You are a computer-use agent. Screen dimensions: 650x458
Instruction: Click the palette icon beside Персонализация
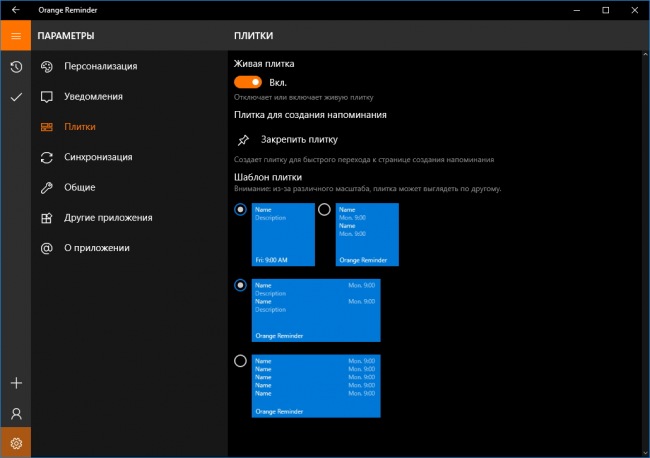pyautogui.click(x=46, y=67)
